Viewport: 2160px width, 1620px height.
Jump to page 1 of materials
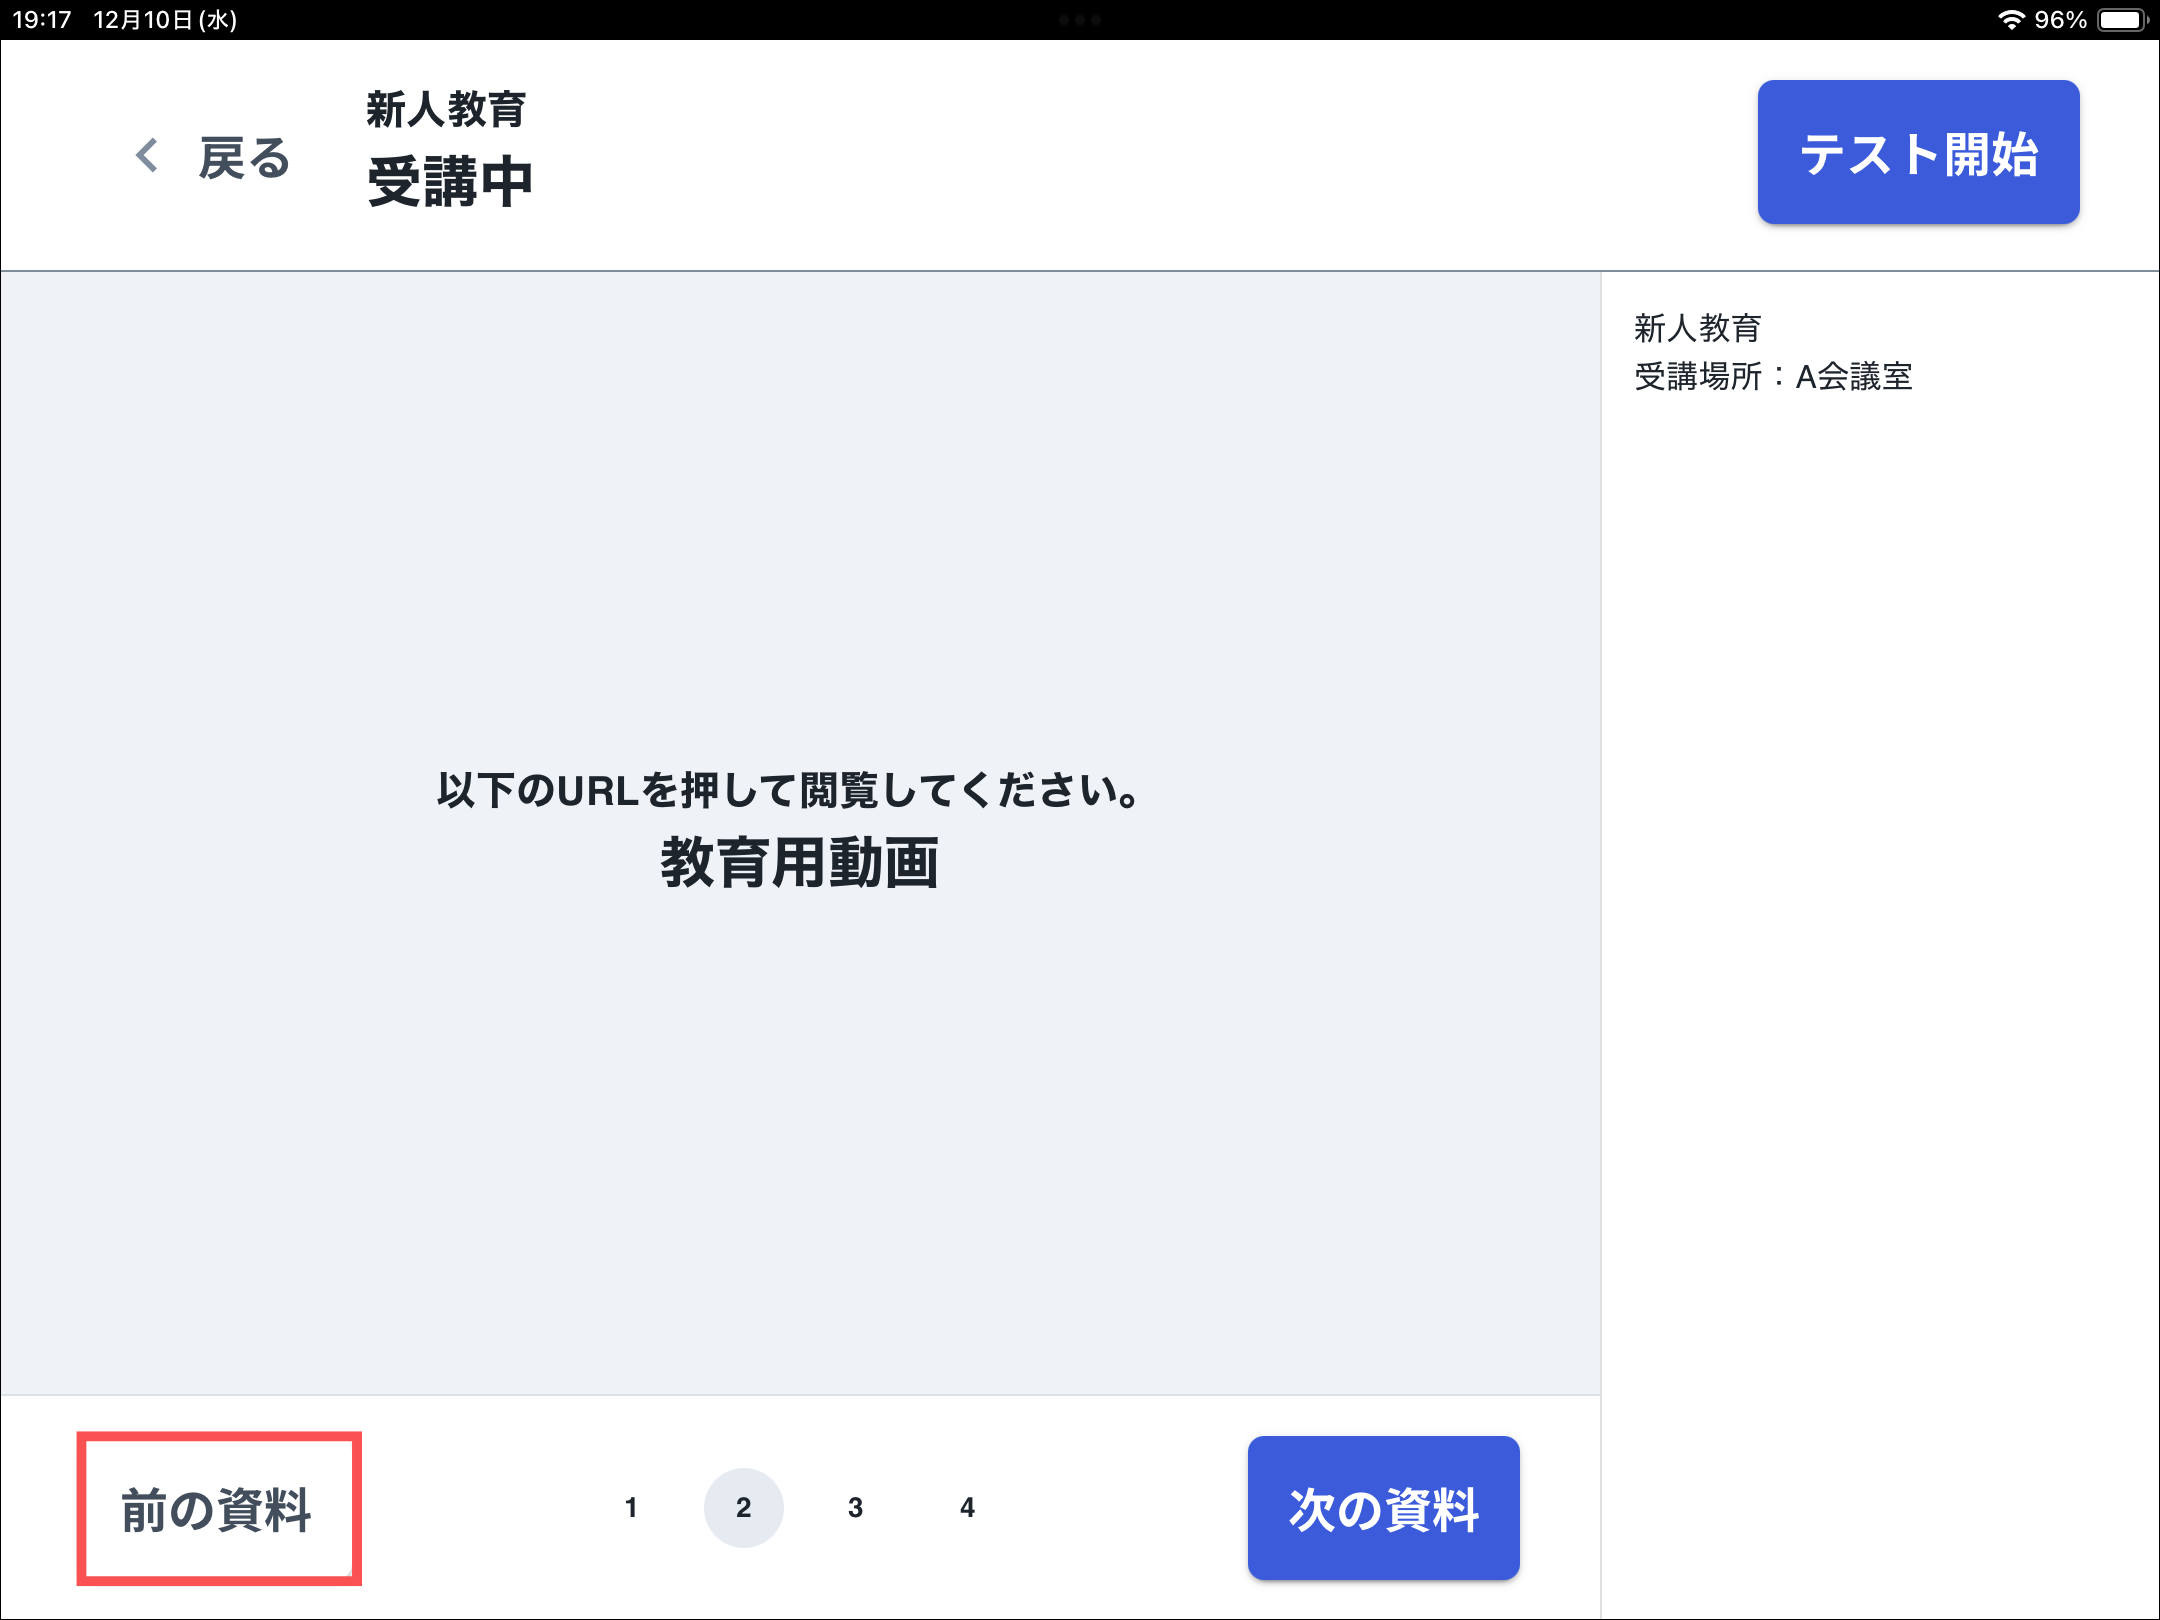click(x=631, y=1508)
